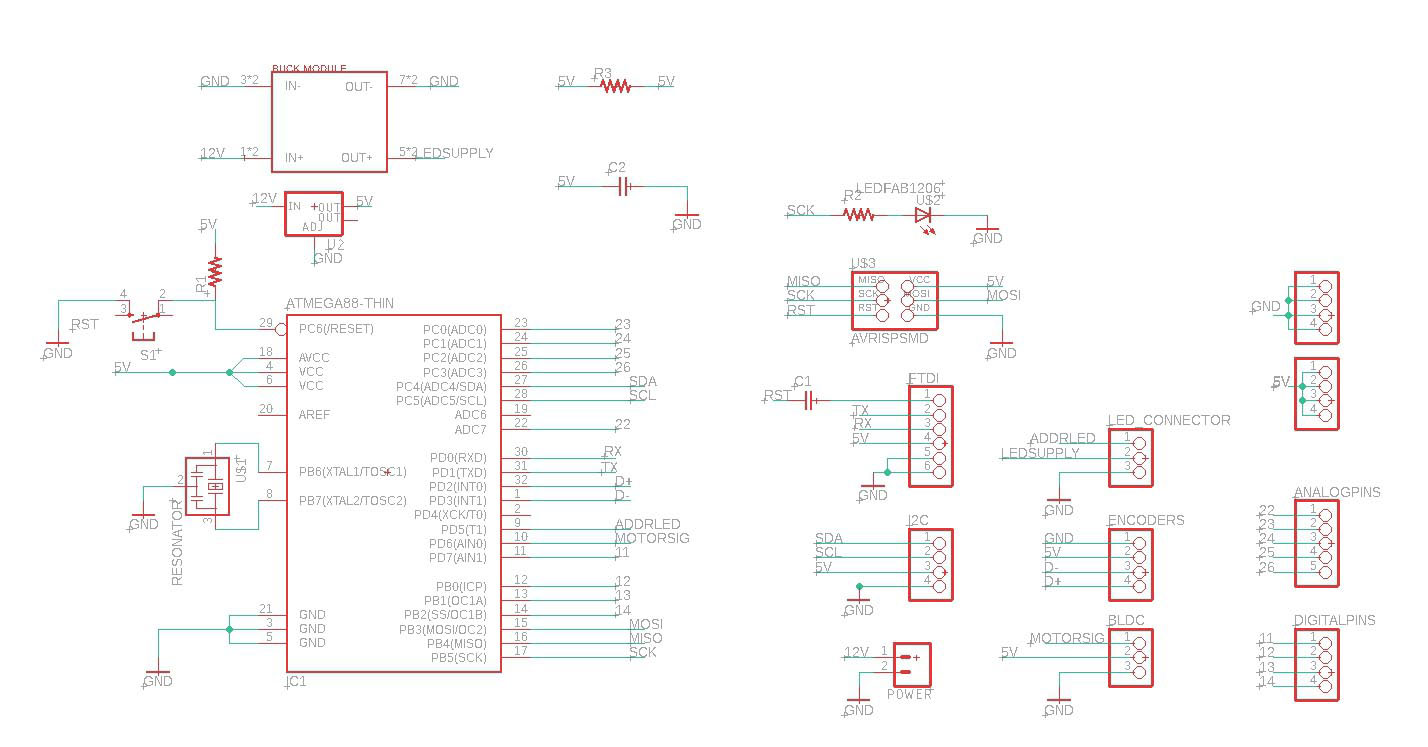This screenshot has height=747, width=1428.
Task: Select the four-pin header tied to 5V
Action: click(1316, 393)
